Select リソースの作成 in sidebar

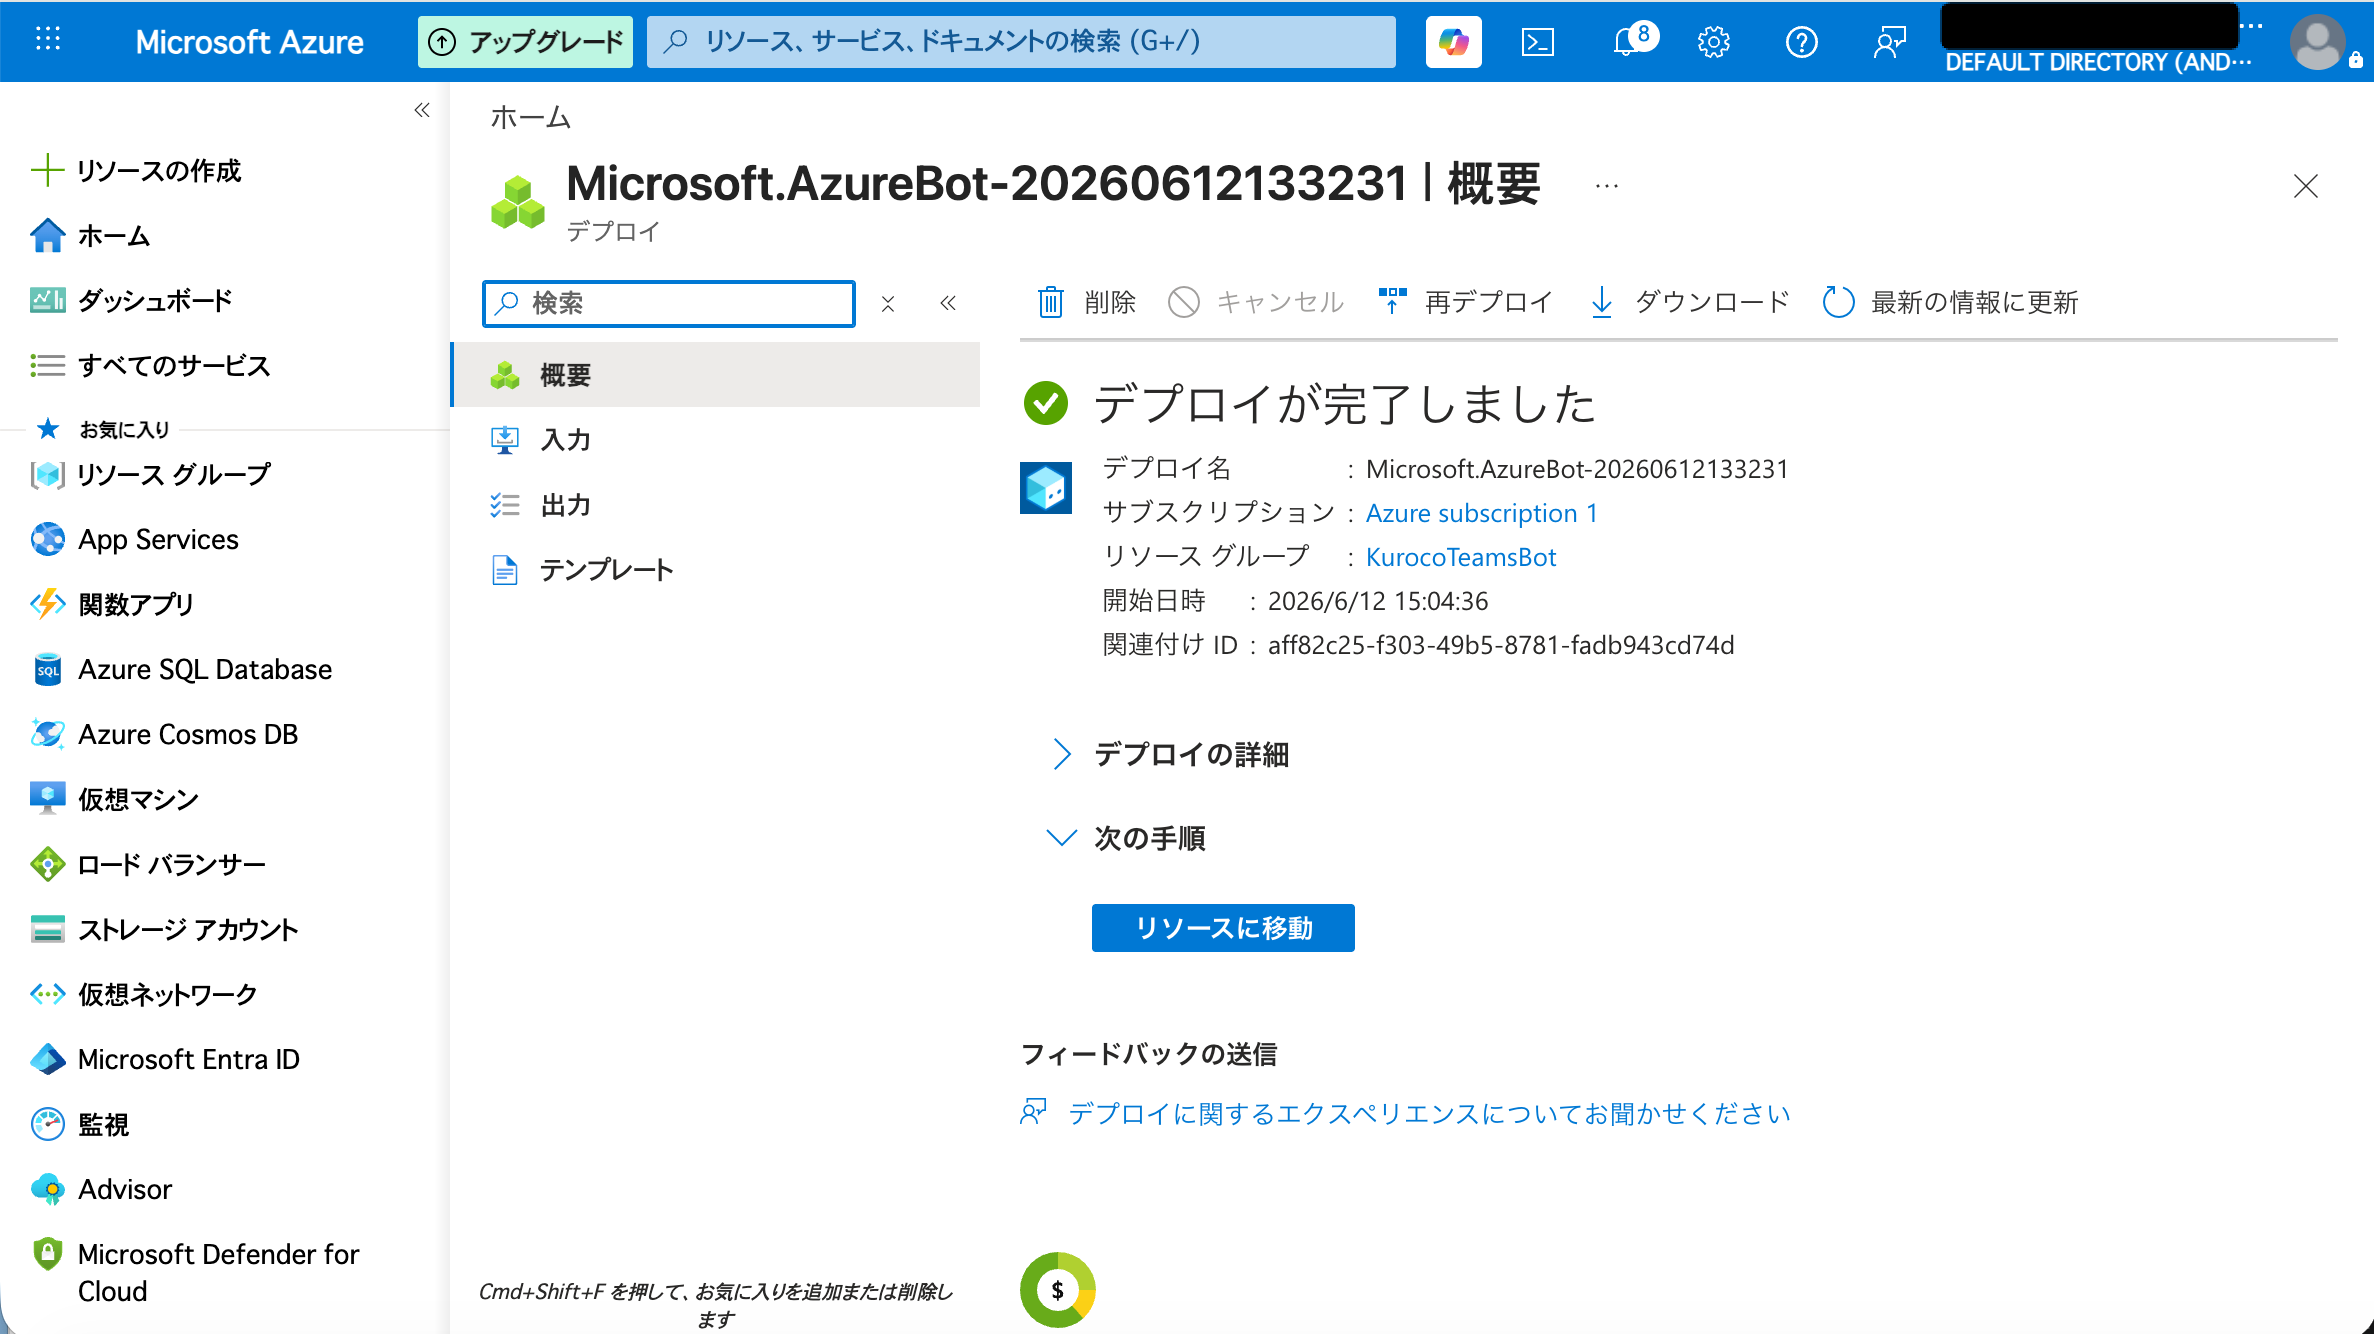click(136, 171)
